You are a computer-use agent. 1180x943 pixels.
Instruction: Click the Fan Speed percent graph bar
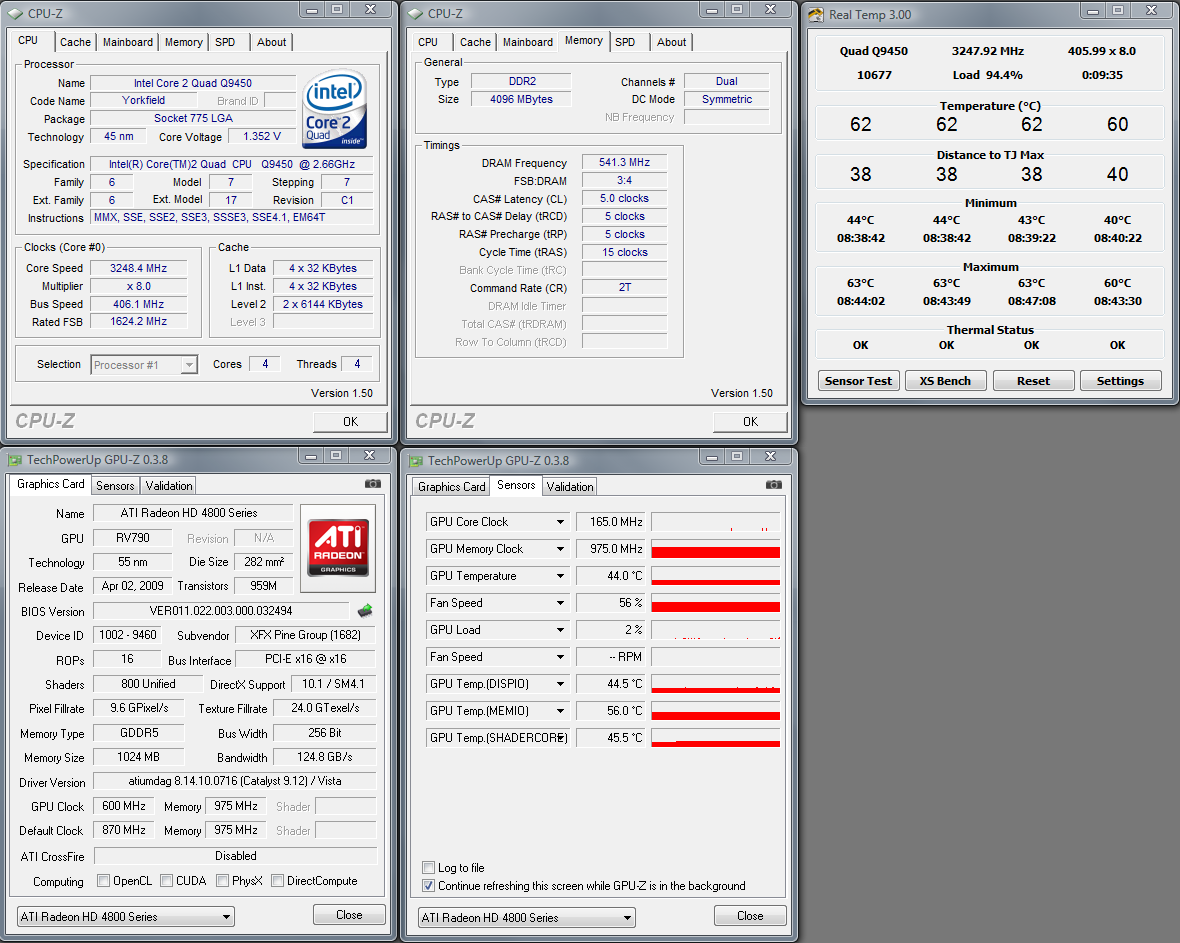tap(716, 603)
